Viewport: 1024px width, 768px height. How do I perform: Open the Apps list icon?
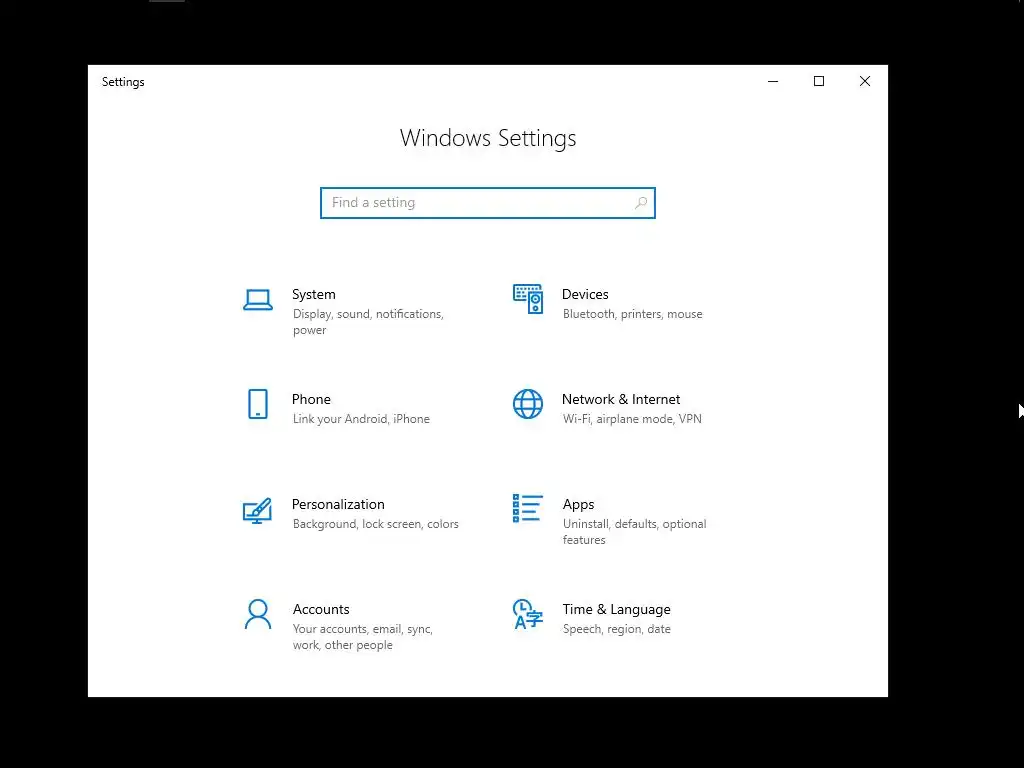(528, 509)
